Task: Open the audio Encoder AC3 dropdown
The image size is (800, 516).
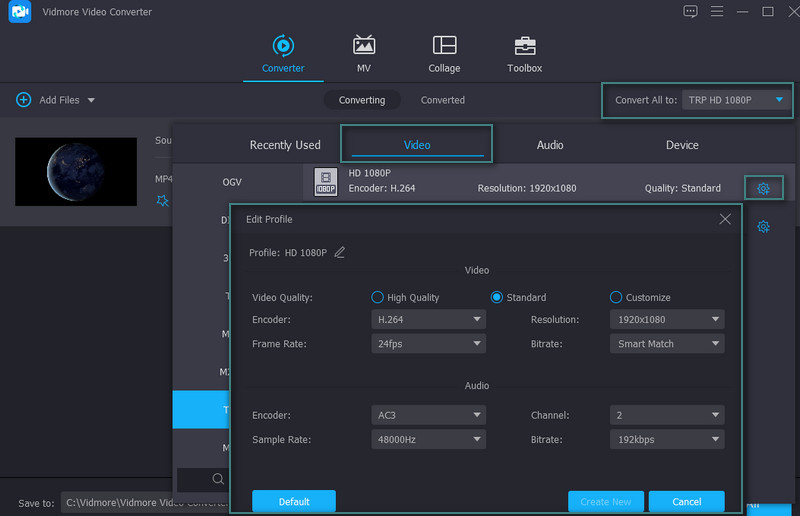Action: pyautogui.click(x=429, y=415)
